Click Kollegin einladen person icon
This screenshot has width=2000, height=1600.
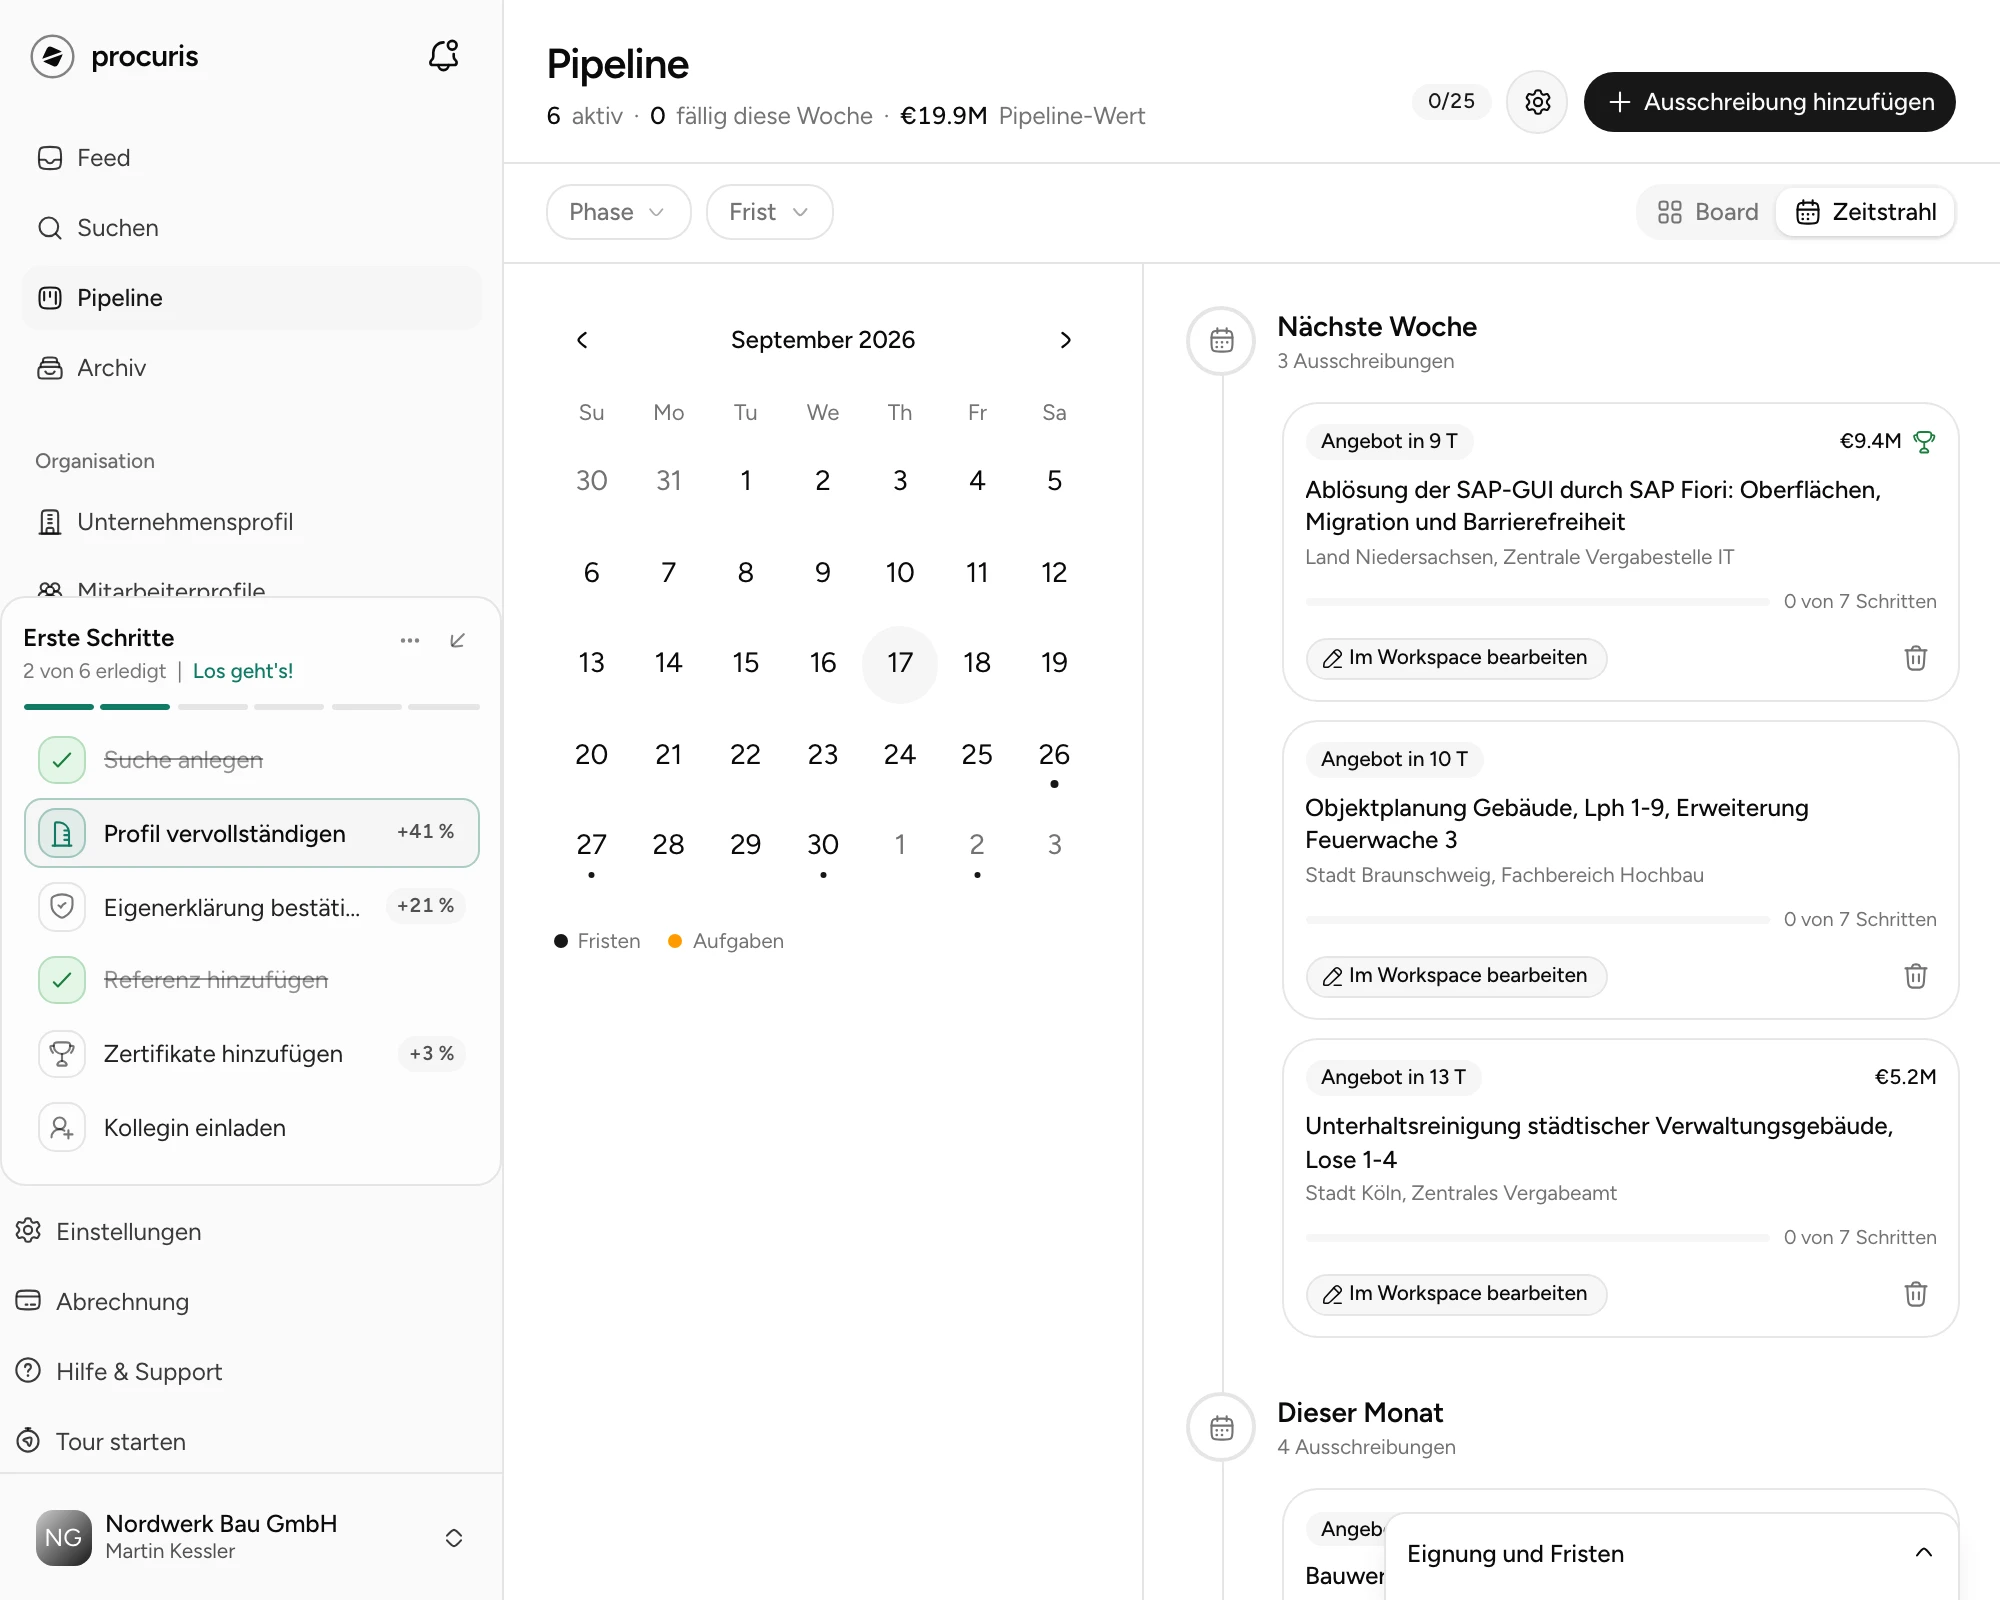tap(62, 1128)
